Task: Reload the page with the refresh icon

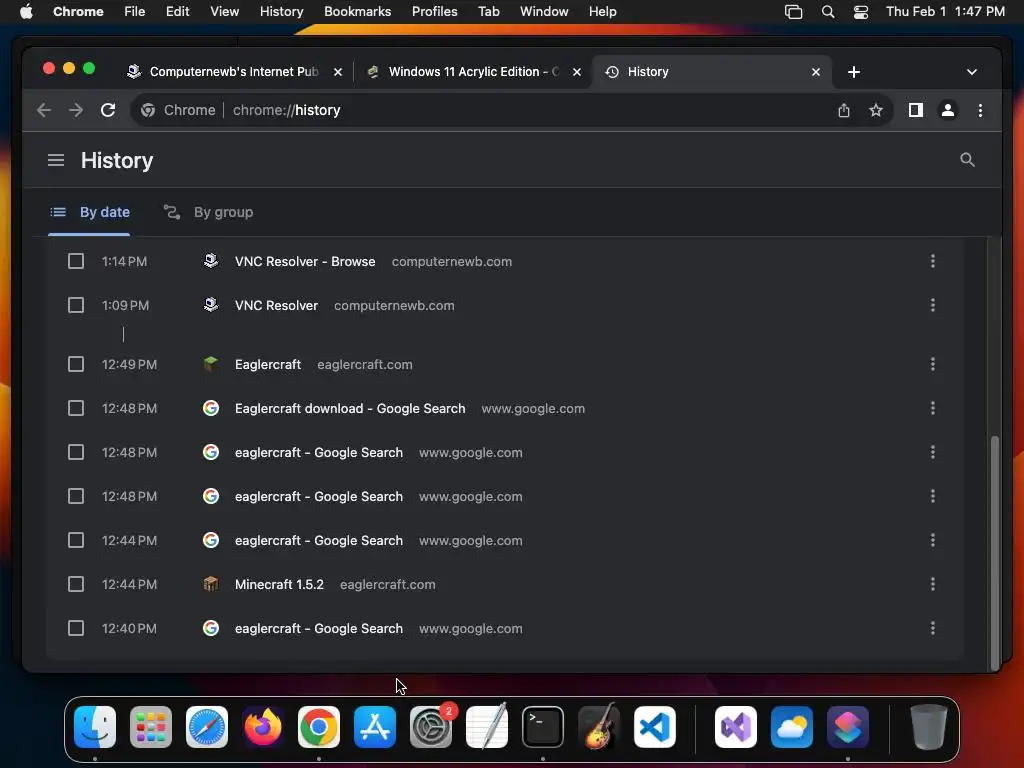Action: click(x=108, y=110)
